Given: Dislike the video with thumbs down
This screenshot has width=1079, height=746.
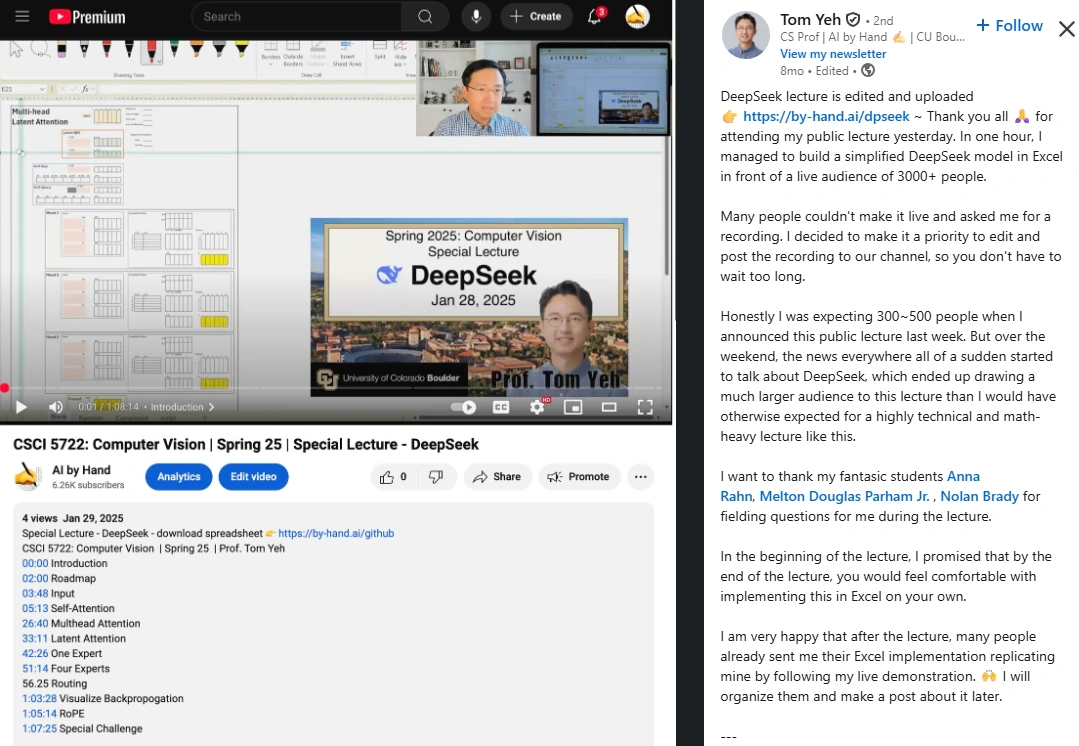Looking at the screenshot, I should pyautogui.click(x=436, y=477).
